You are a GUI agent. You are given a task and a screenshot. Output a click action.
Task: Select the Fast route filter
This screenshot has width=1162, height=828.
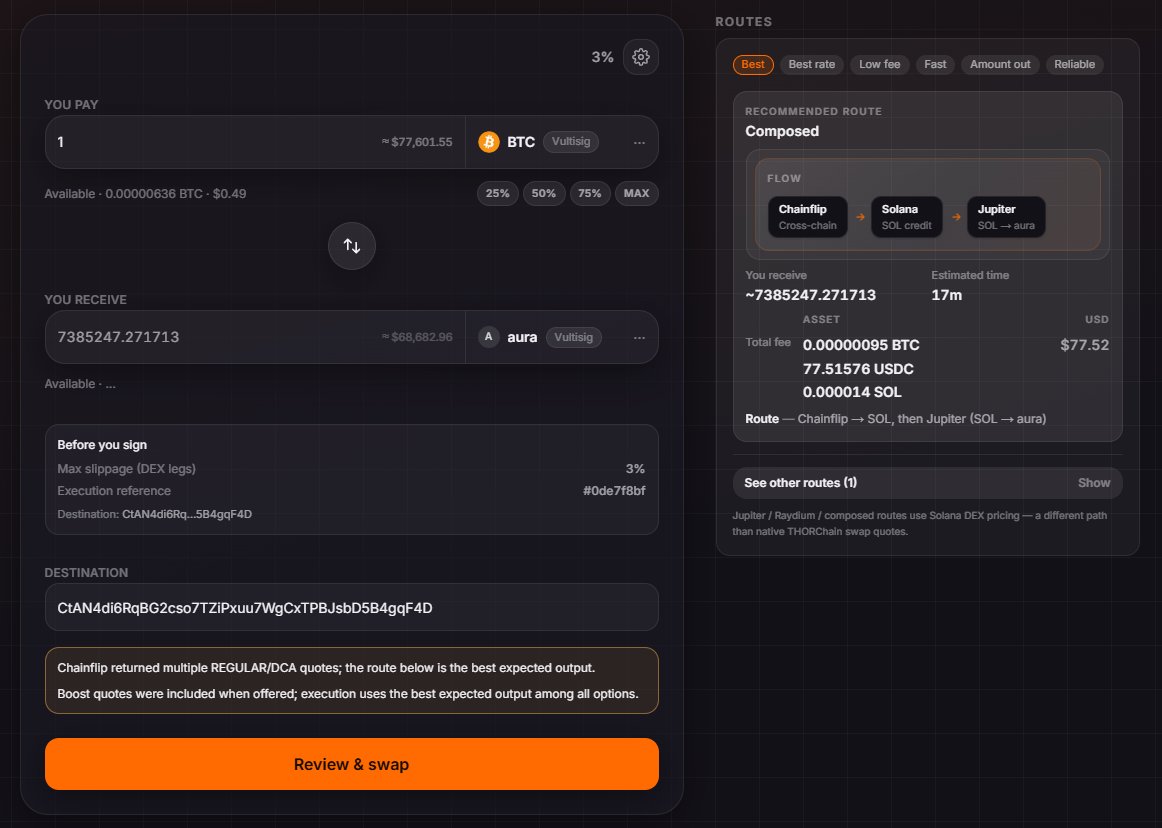[935, 64]
